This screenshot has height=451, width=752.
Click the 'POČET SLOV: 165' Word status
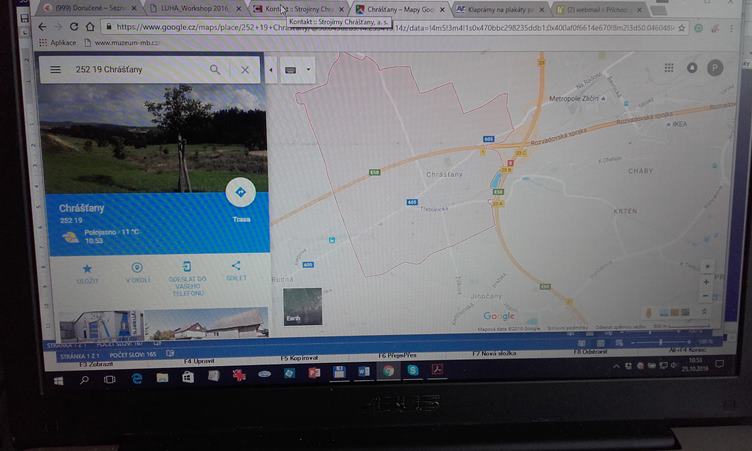click(x=133, y=355)
